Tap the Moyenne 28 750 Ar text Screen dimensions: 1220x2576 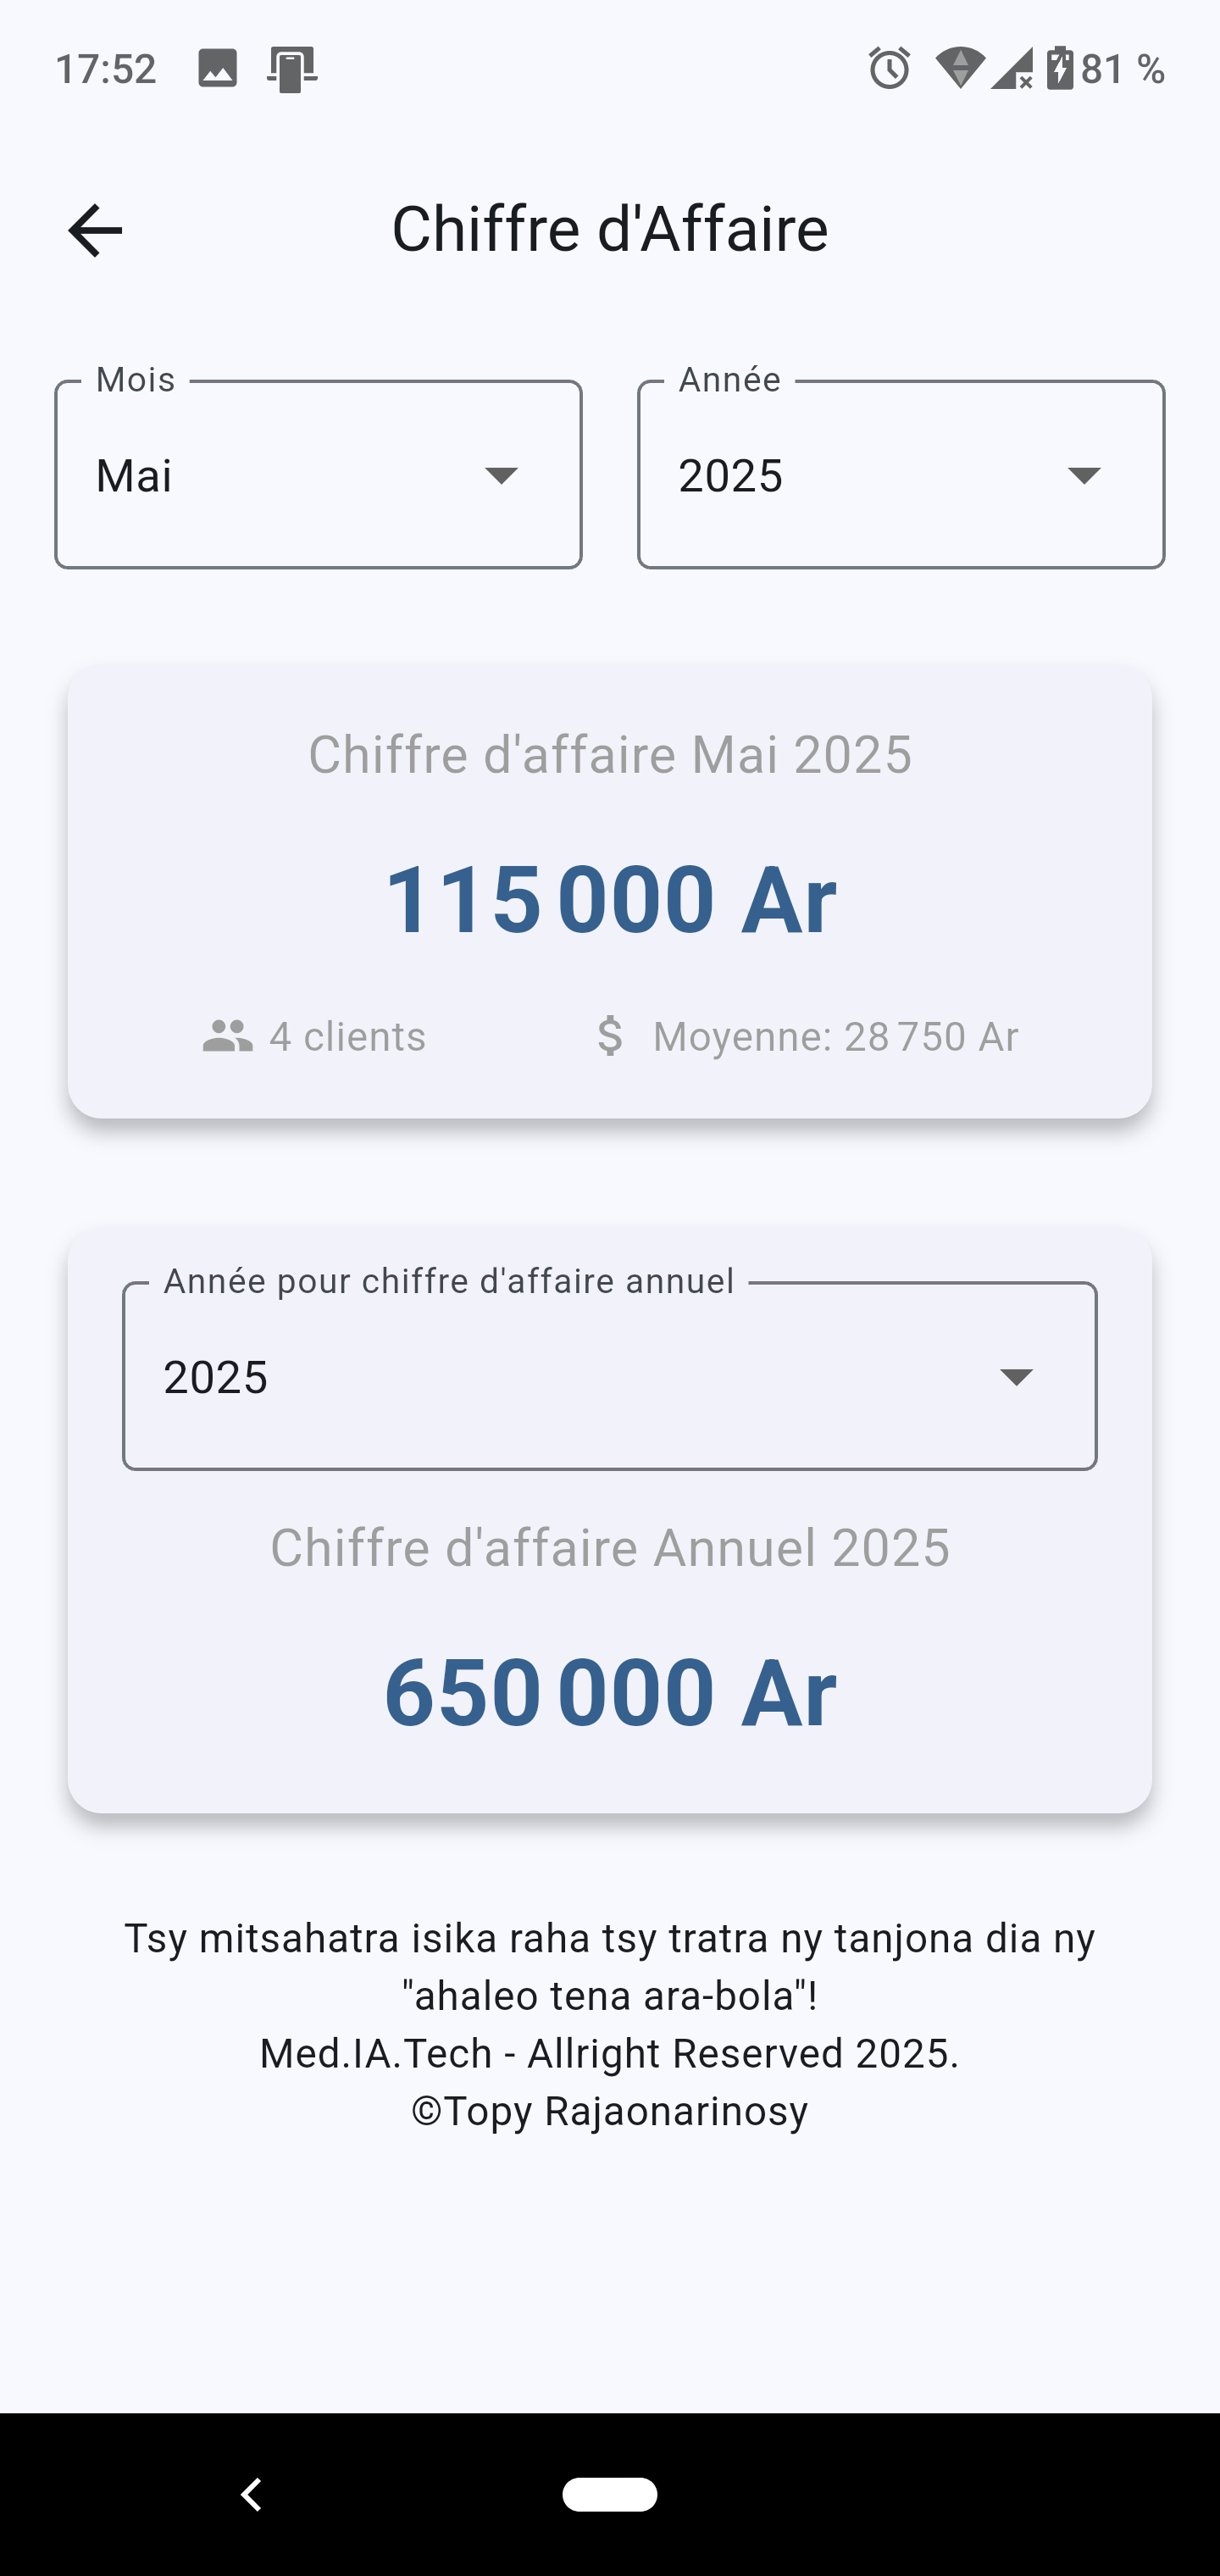835,1037
